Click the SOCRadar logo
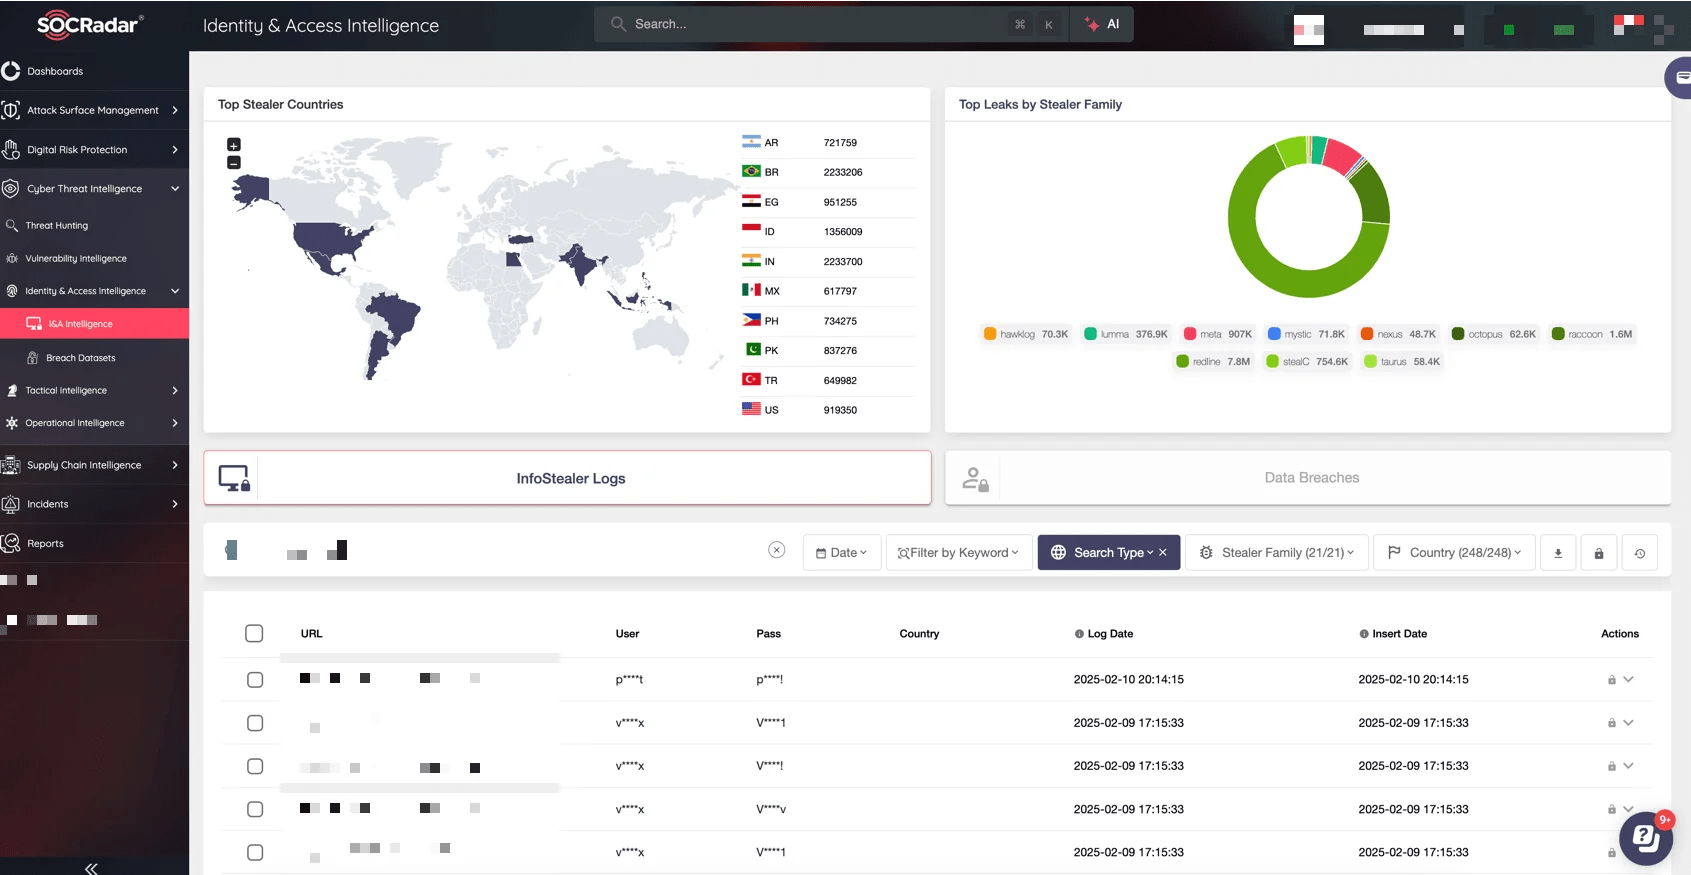The width and height of the screenshot is (1691, 875). pos(90,25)
